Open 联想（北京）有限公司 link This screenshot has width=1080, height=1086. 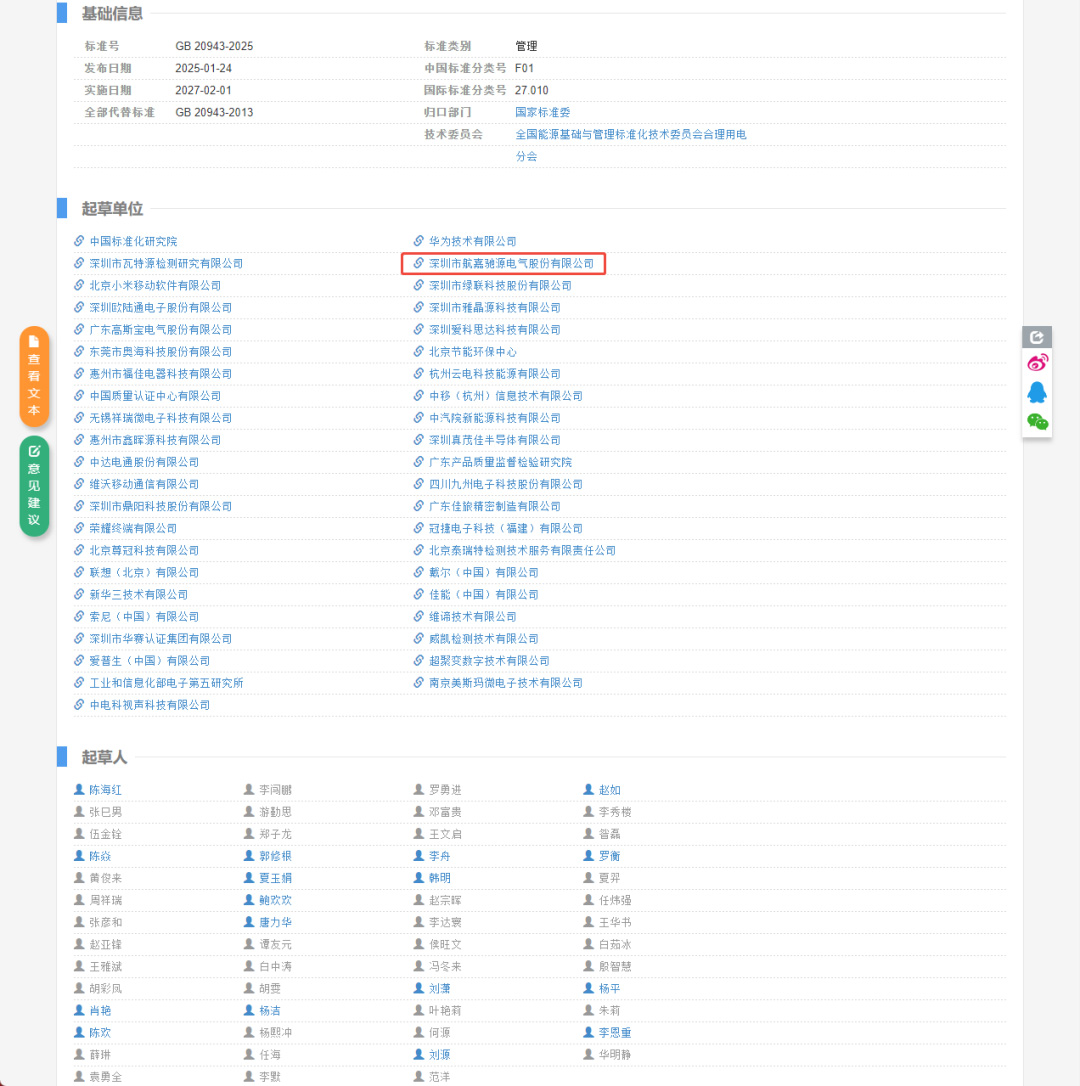click(x=144, y=572)
